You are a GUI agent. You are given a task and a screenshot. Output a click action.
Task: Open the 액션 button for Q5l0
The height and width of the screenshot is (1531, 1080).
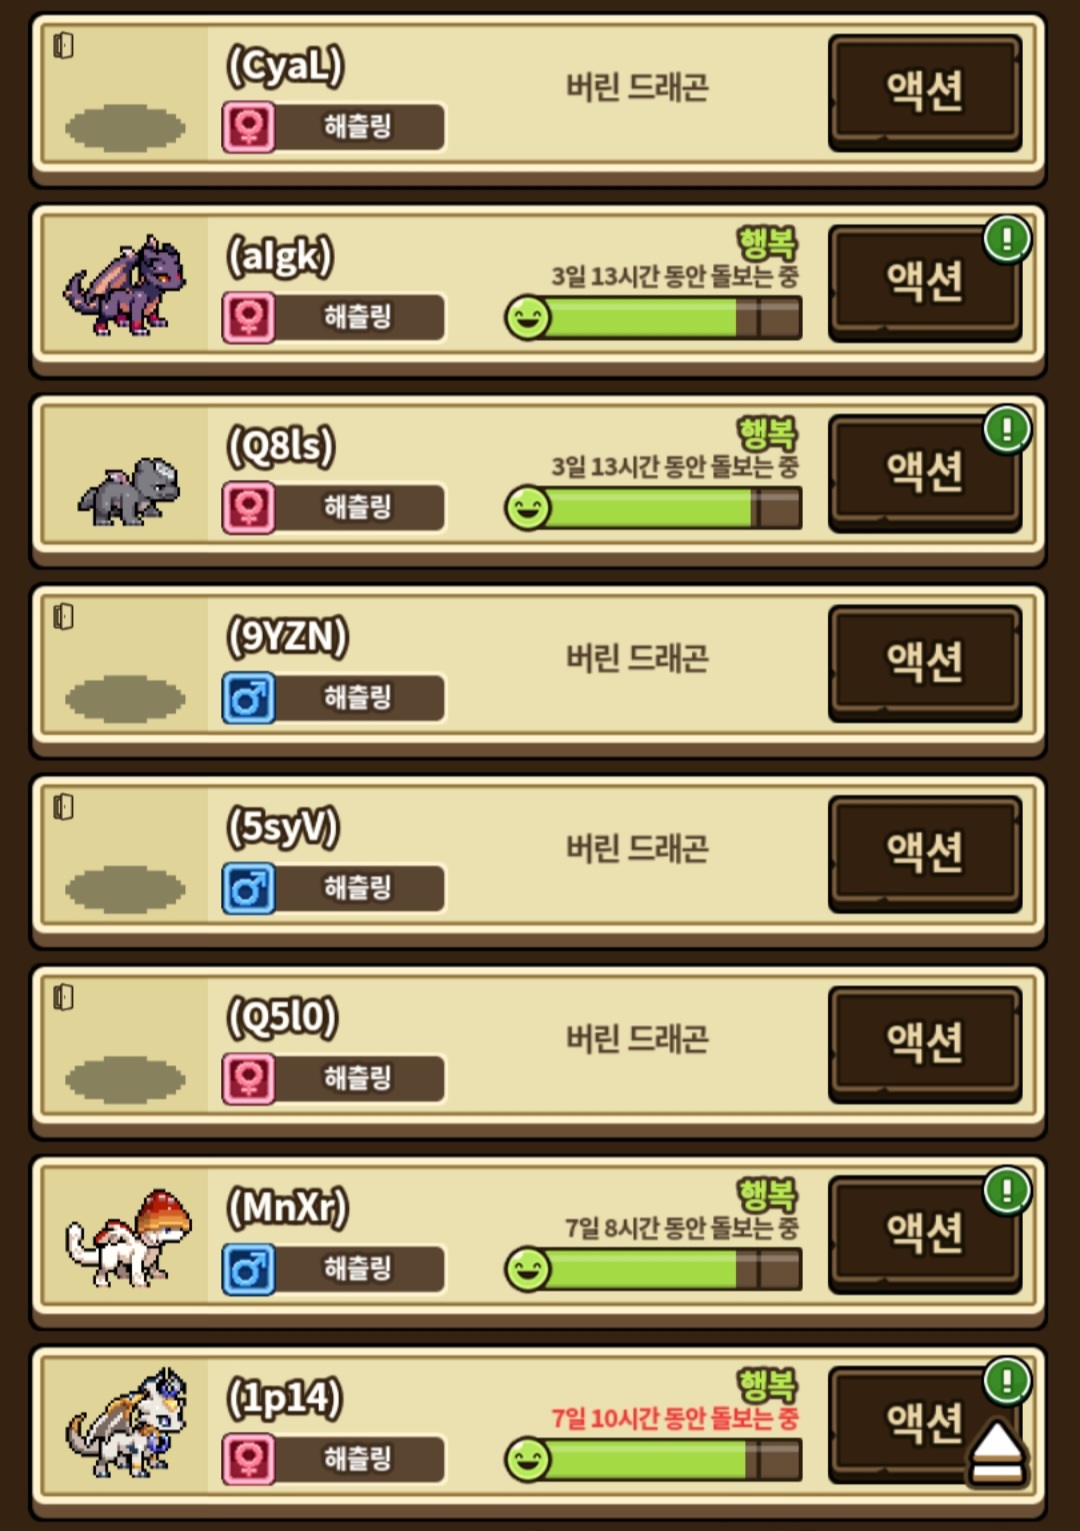(925, 1044)
